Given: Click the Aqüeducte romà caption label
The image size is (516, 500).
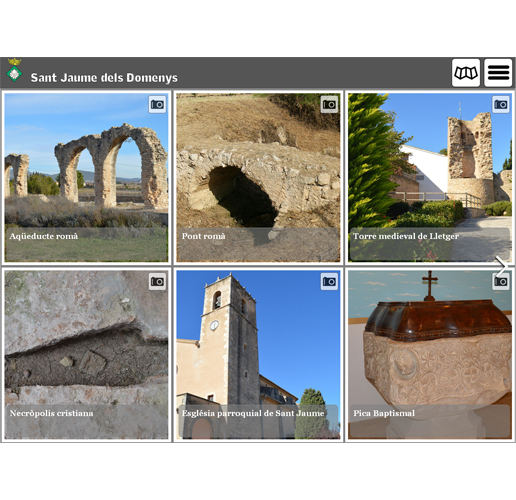Looking at the screenshot, I should point(44,236).
